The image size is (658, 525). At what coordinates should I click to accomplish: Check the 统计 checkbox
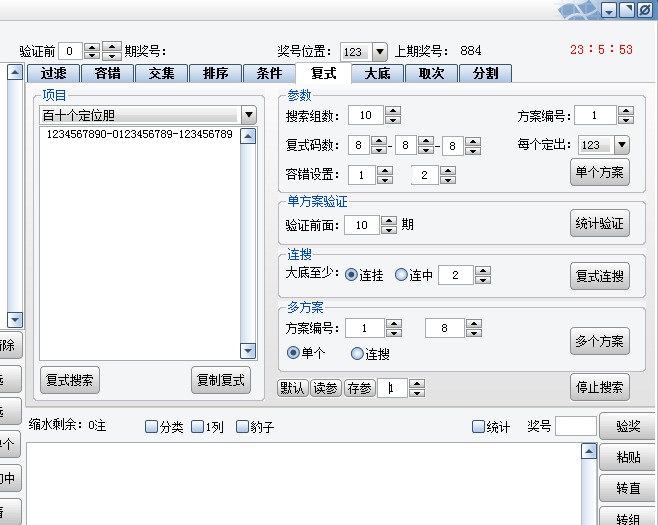click(478, 427)
